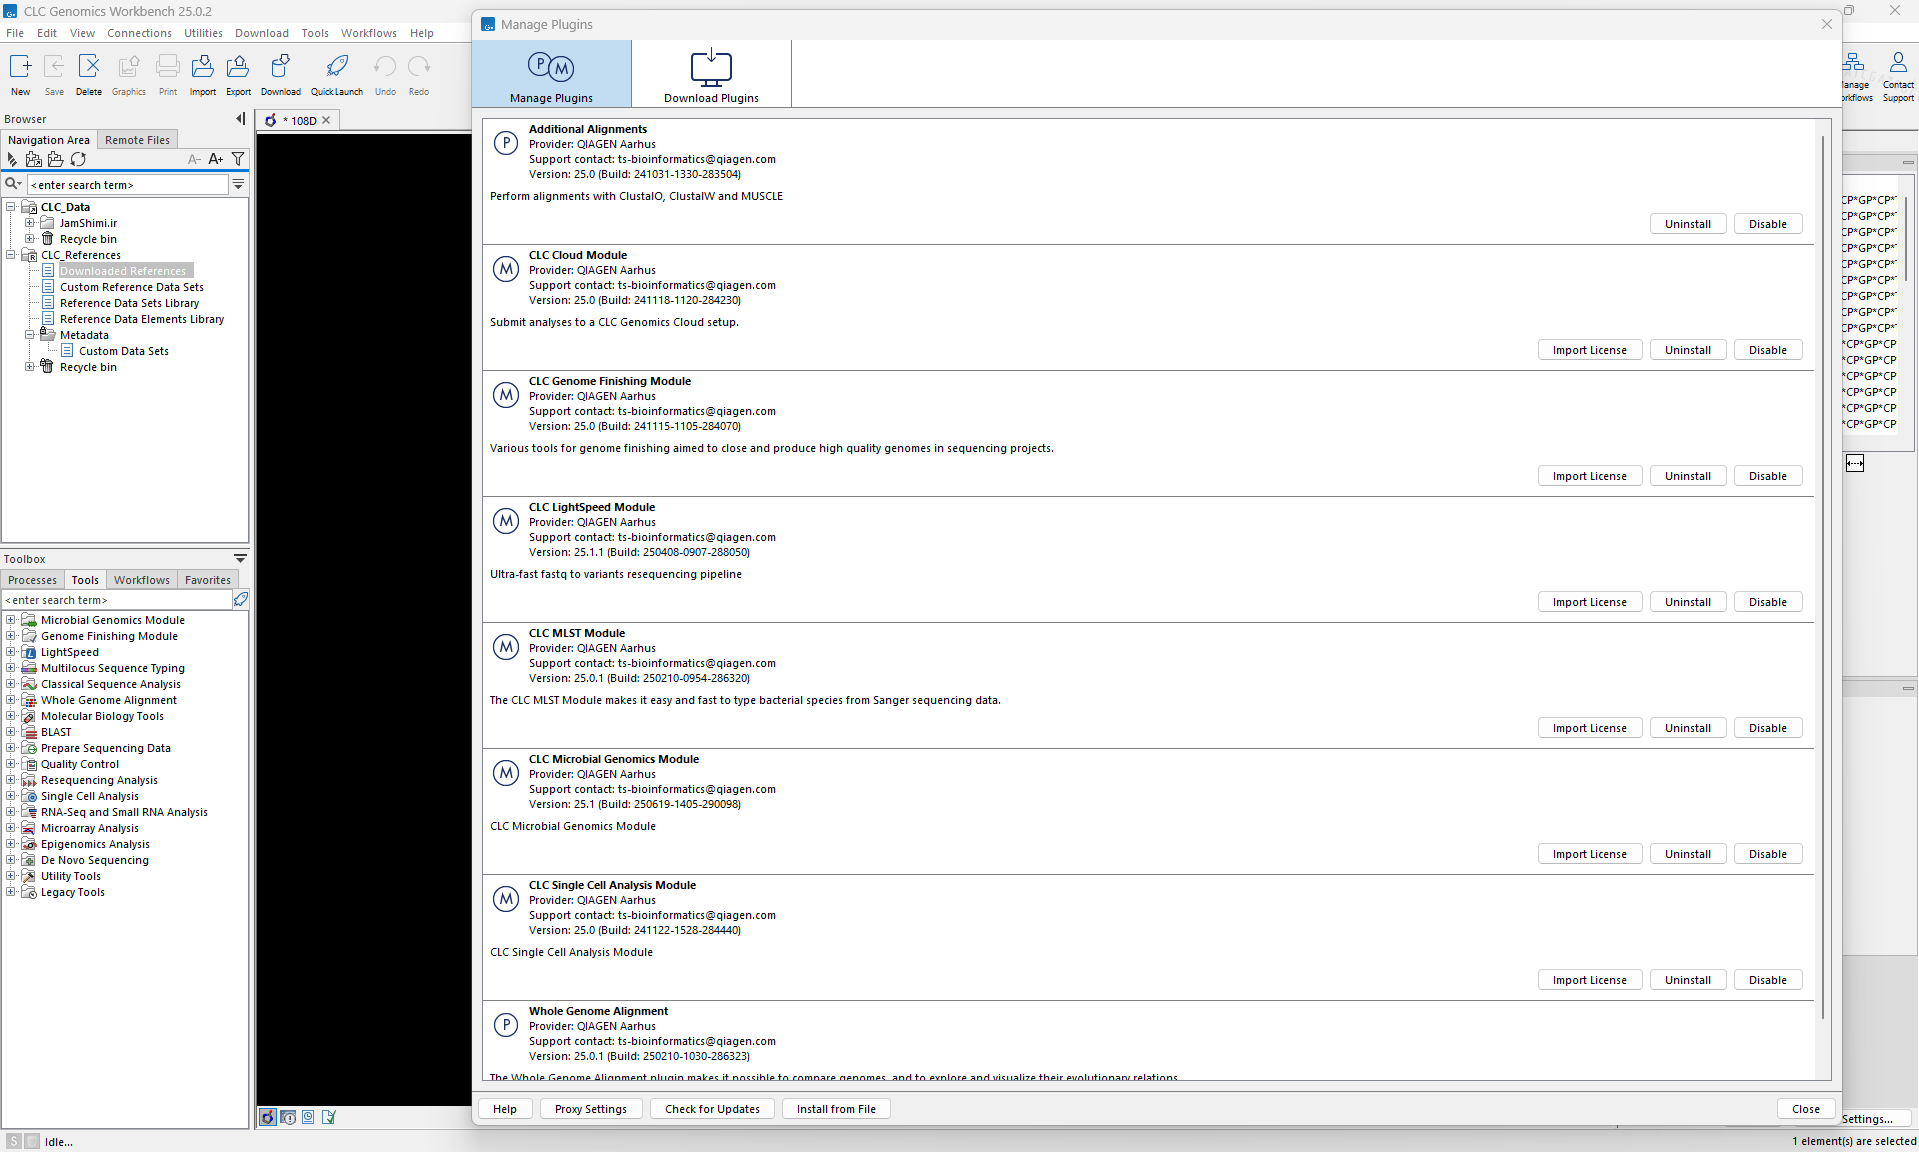
Task: Uninstall the Additional Alignments plugin
Action: [x=1688, y=224]
